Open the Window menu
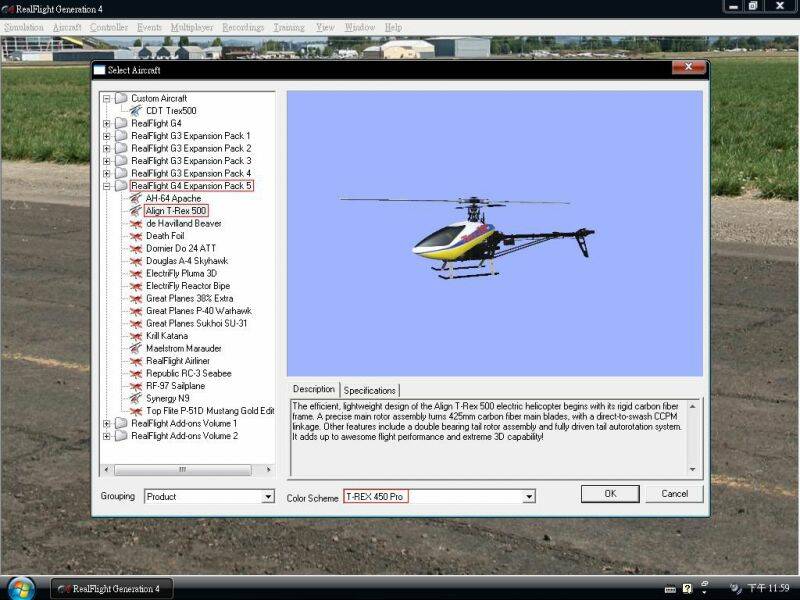This screenshot has height=600, width=800. (x=360, y=28)
